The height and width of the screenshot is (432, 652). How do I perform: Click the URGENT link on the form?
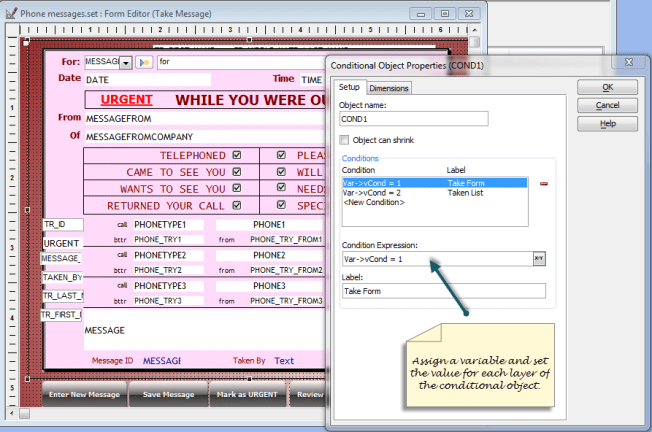127,100
